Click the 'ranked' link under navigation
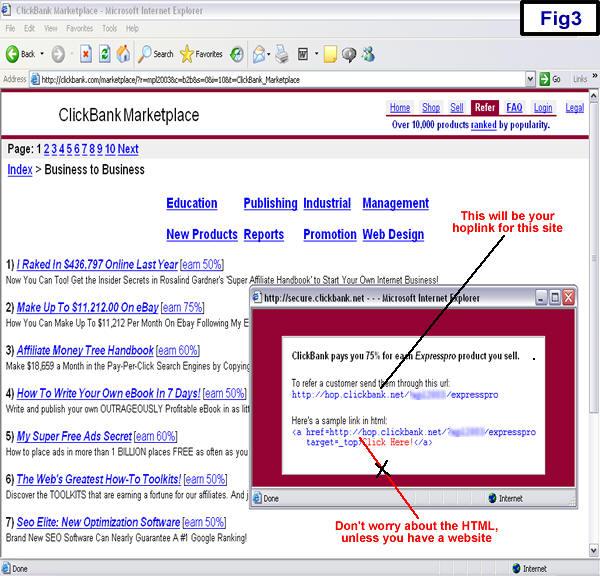 484,125
